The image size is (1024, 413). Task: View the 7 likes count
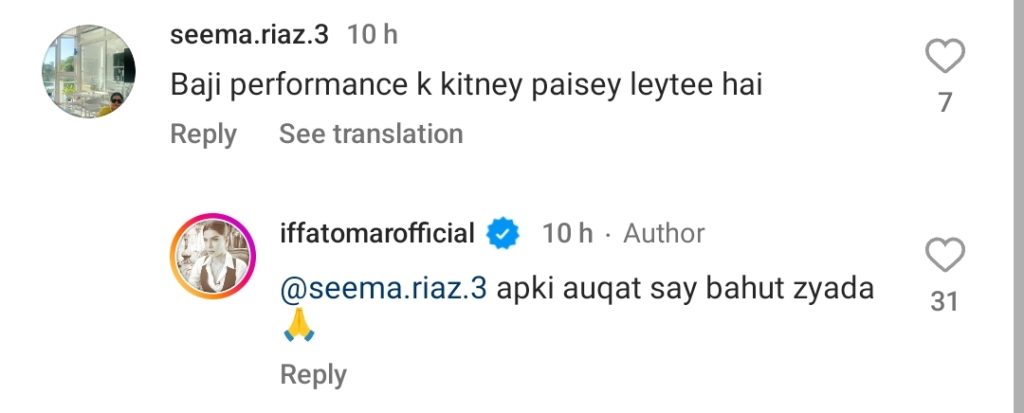(x=945, y=102)
